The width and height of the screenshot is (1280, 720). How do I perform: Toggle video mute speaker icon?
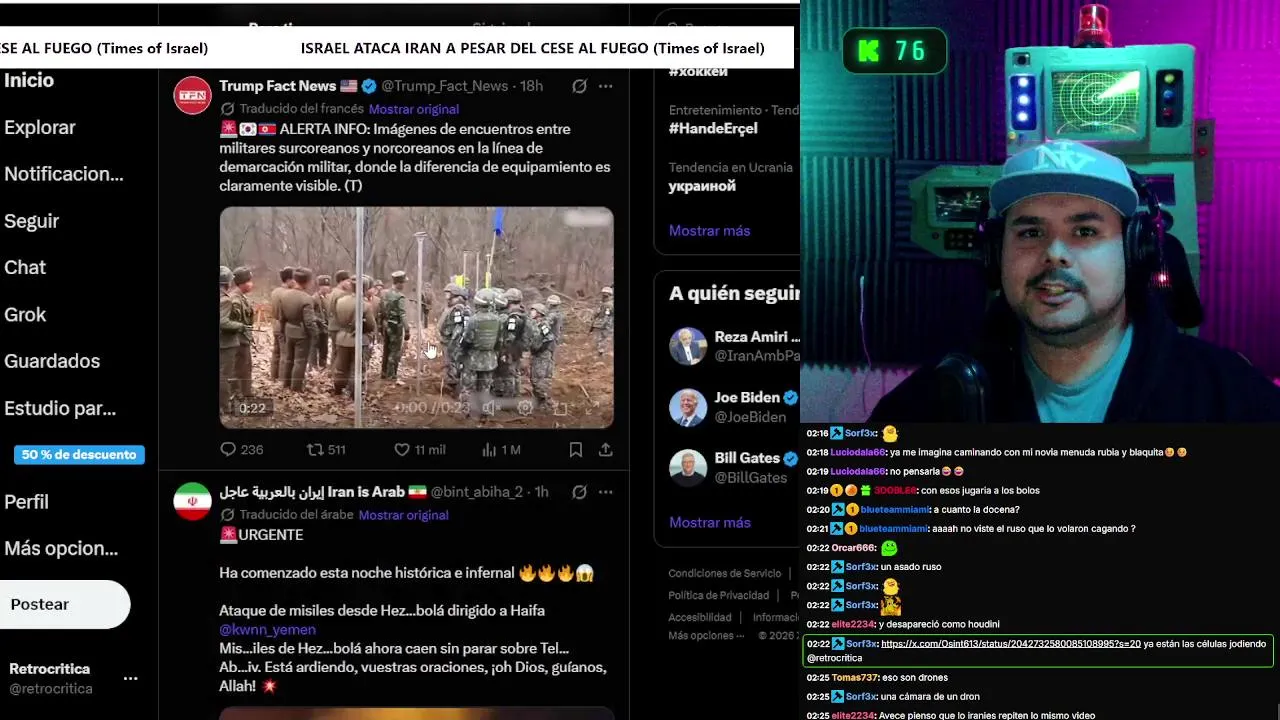[x=489, y=408]
